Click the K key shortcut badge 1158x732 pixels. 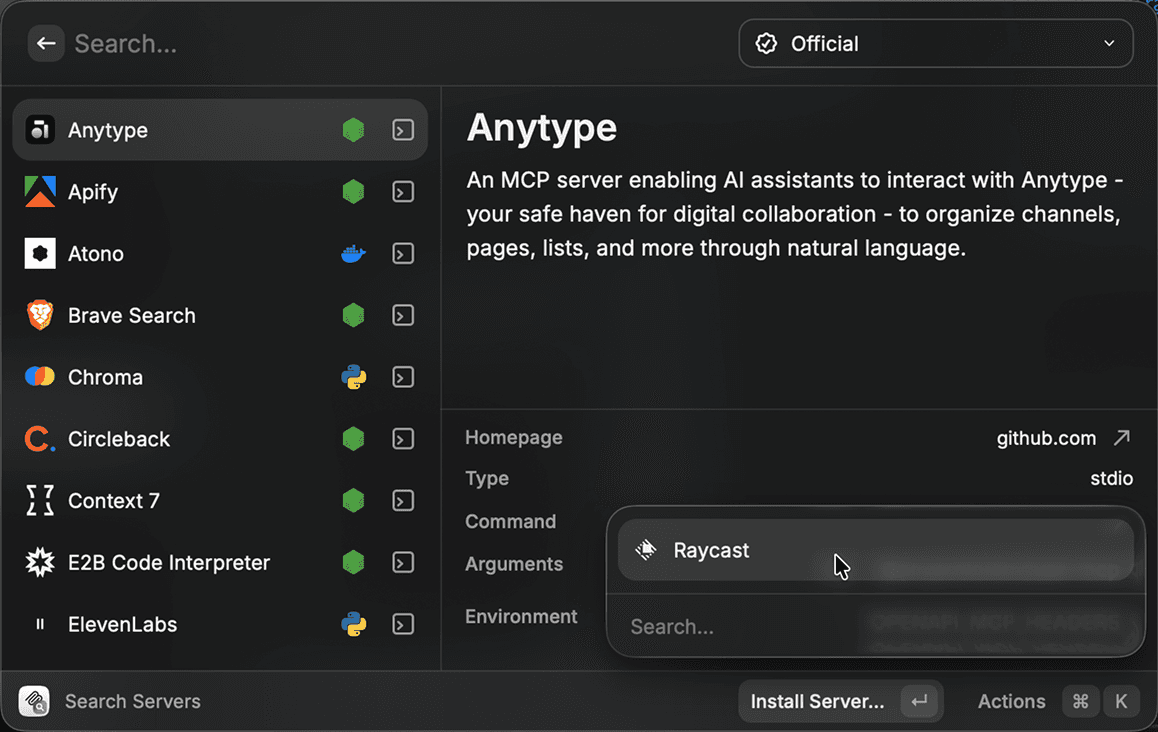[1121, 701]
